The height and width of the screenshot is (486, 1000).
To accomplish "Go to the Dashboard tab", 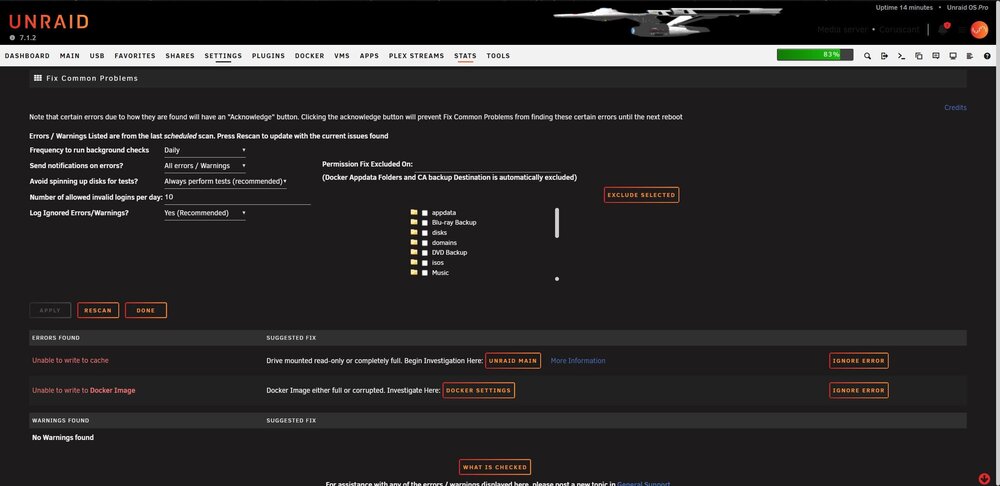I will (x=27, y=56).
